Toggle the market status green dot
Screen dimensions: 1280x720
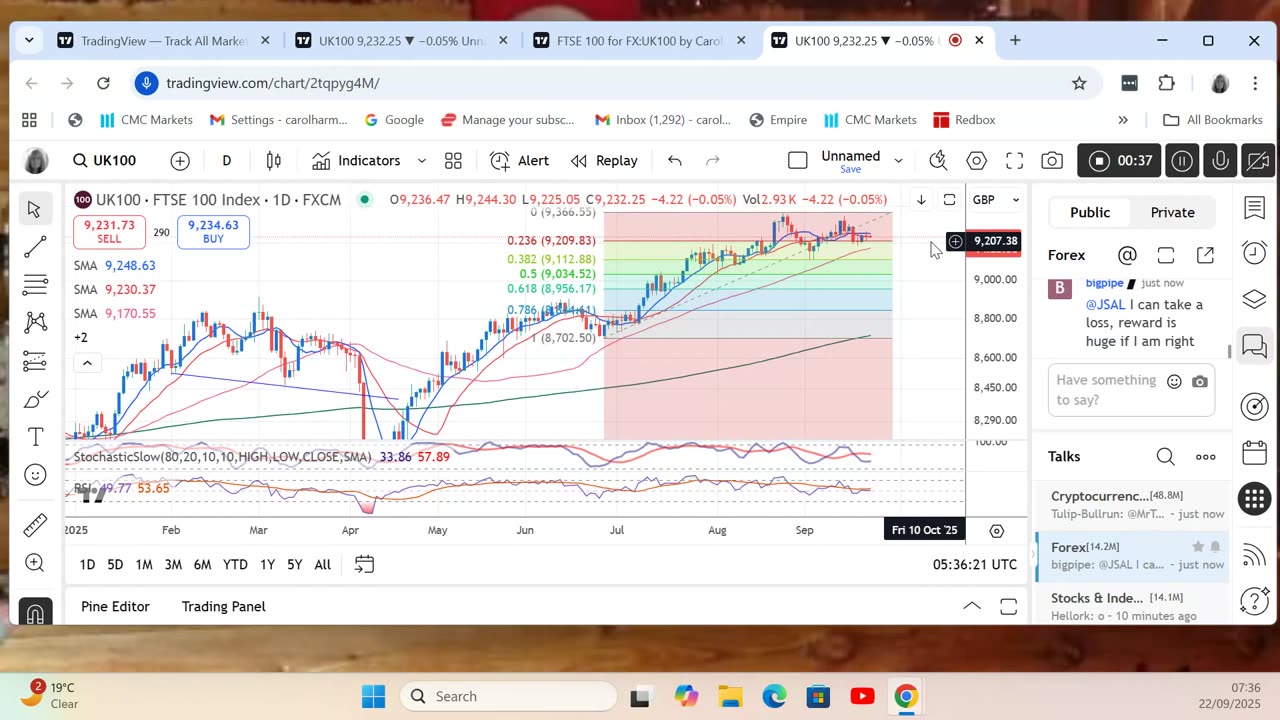click(x=365, y=200)
